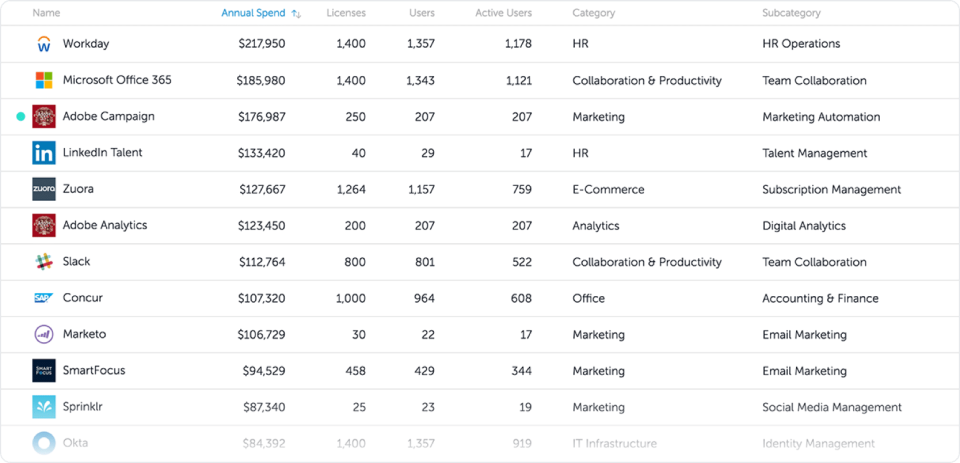The height and width of the screenshot is (463, 960).
Task: Open the Concur application name
Action: 83,298
